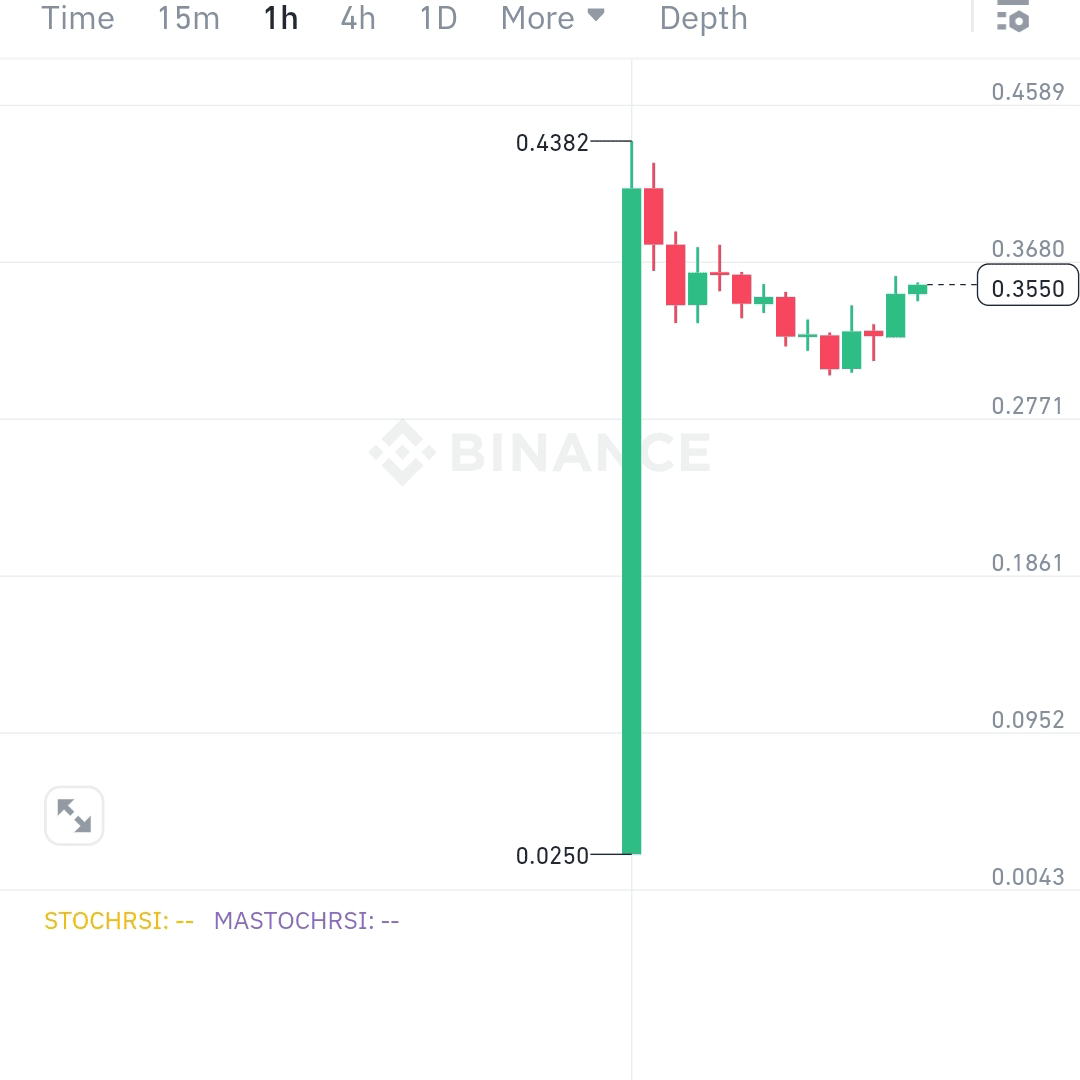
Task: Switch chart to Time view
Action: [x=78, y=18]
